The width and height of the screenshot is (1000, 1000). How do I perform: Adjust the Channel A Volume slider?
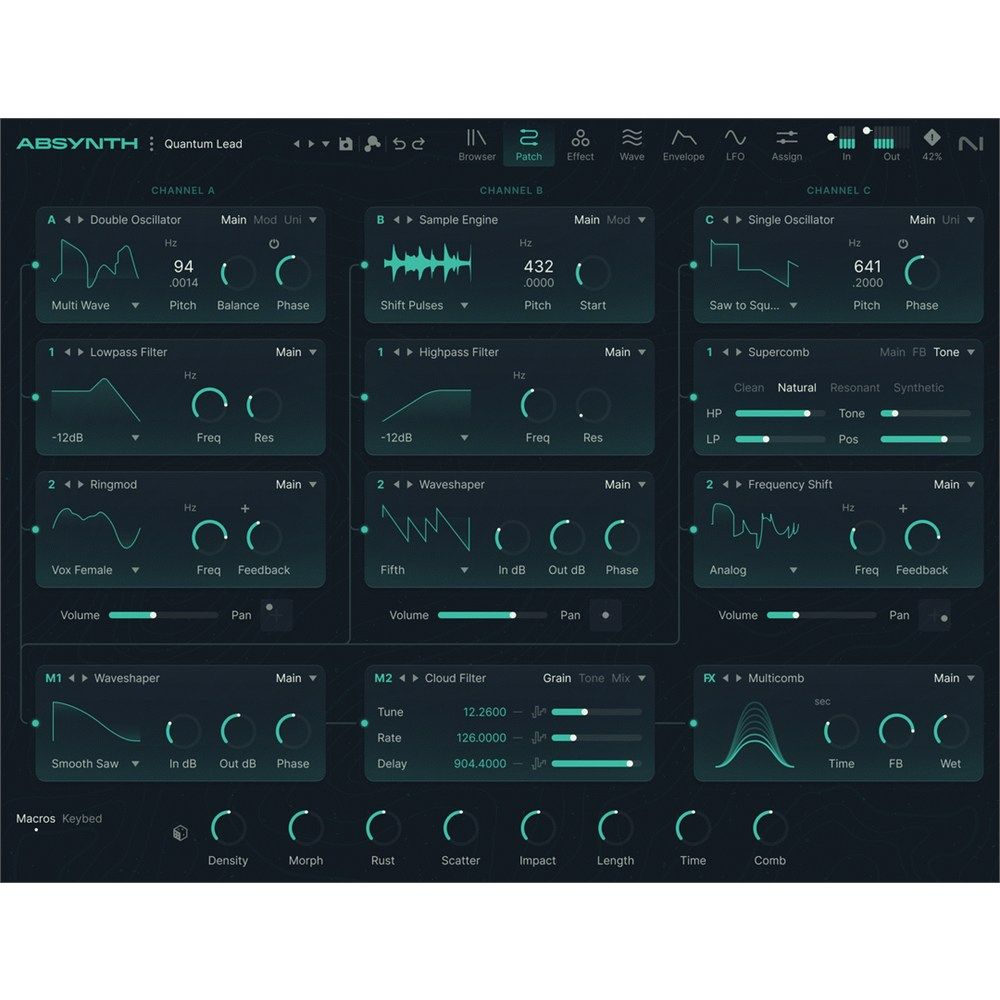(163, 615)
